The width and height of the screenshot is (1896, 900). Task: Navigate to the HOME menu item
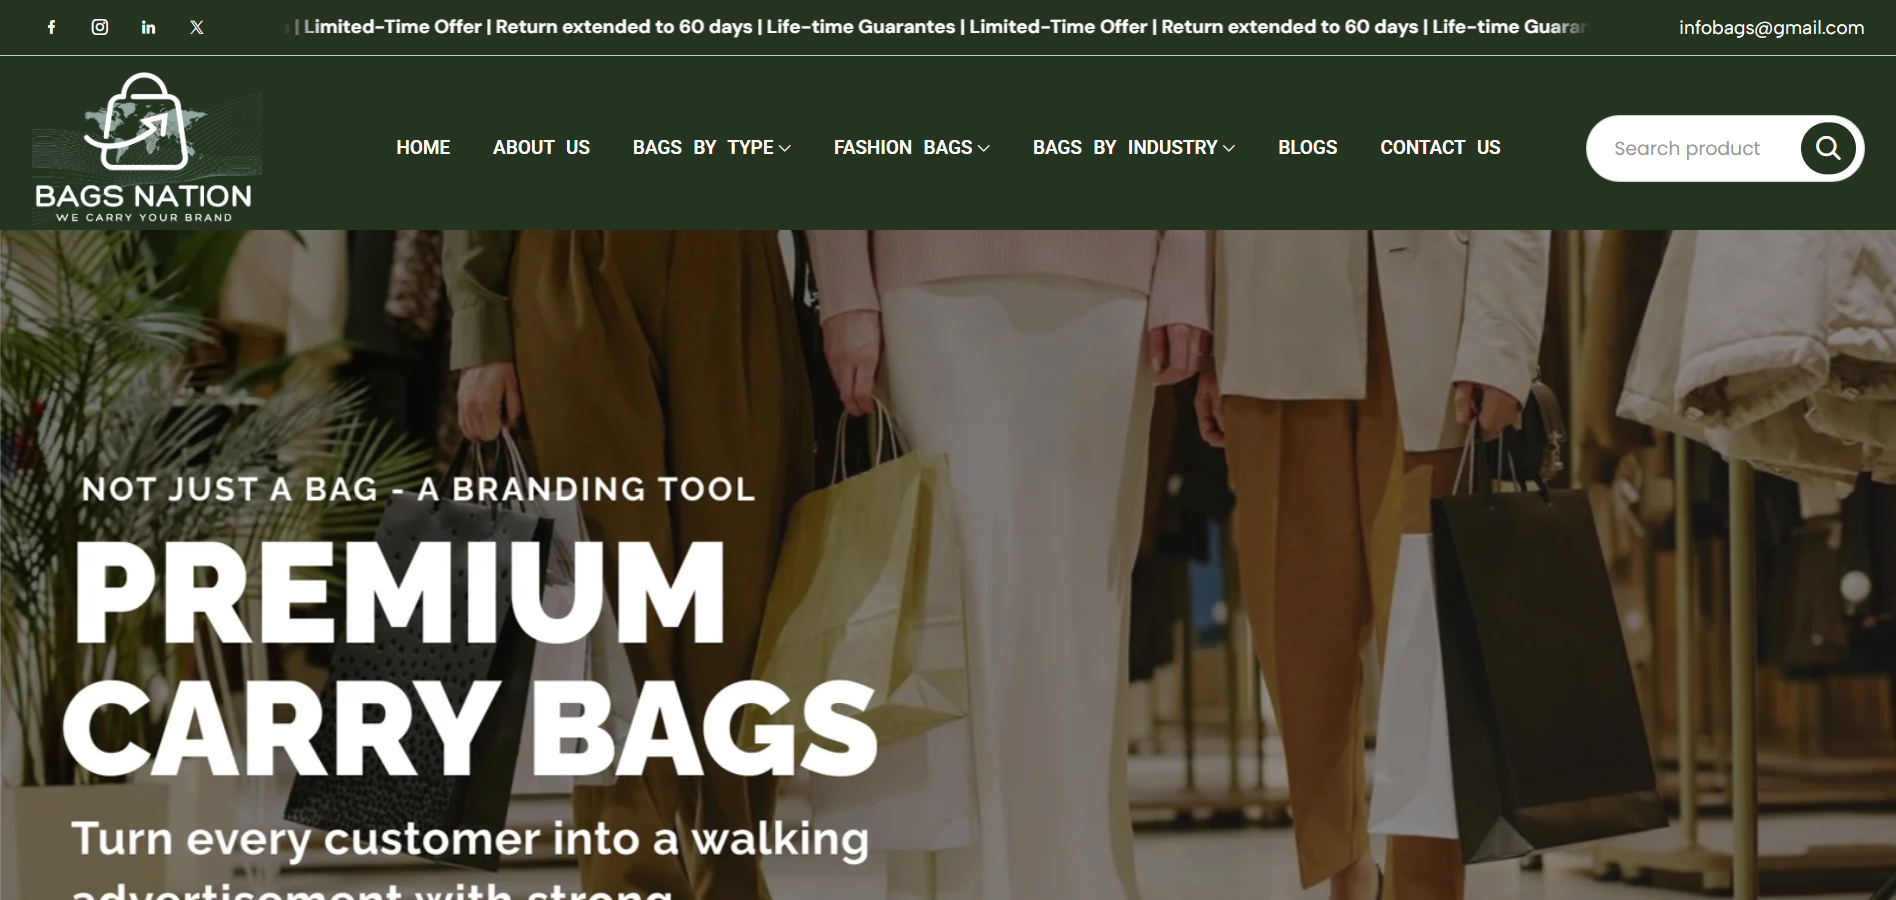tap(423, 147)
